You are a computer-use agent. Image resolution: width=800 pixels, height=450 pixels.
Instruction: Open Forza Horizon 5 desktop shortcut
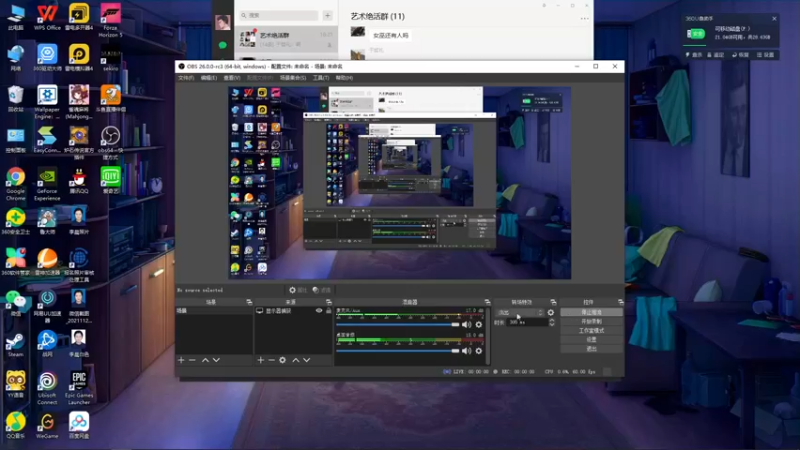pos(110,19)
